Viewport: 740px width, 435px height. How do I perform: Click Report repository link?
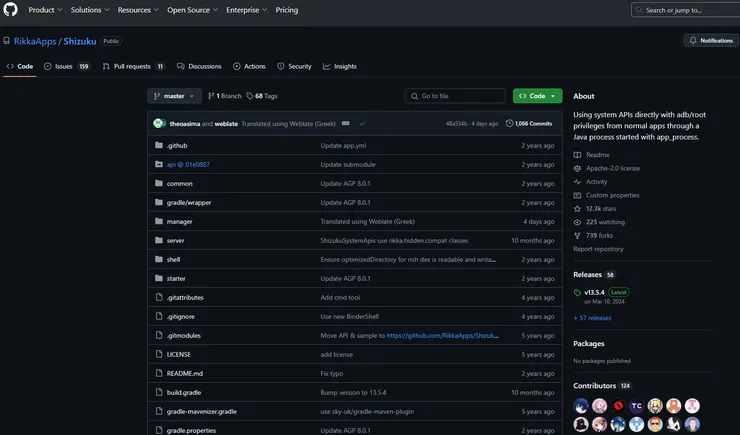click(598, 249)
